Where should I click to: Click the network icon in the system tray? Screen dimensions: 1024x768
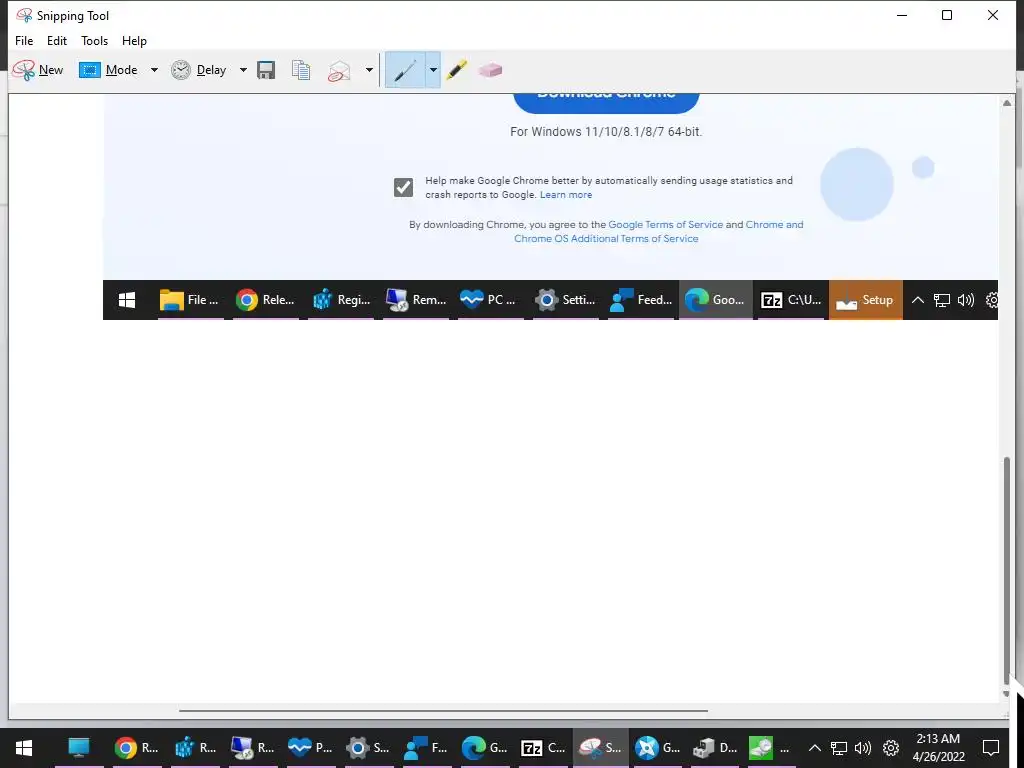coord(839,748)
